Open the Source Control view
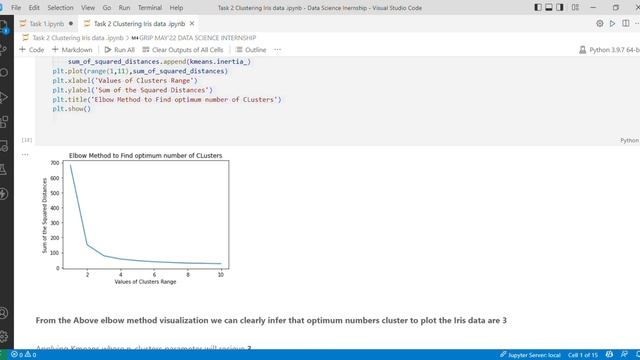 point(4,49)
